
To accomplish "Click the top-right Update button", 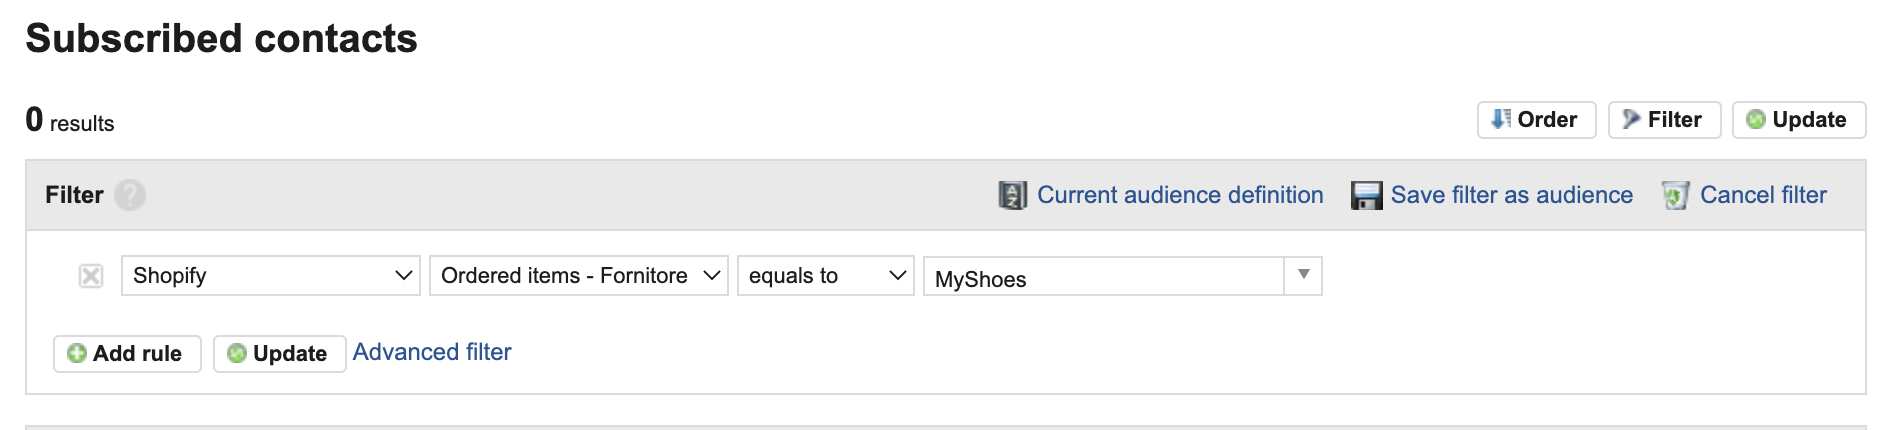I will pos(1799,120).
